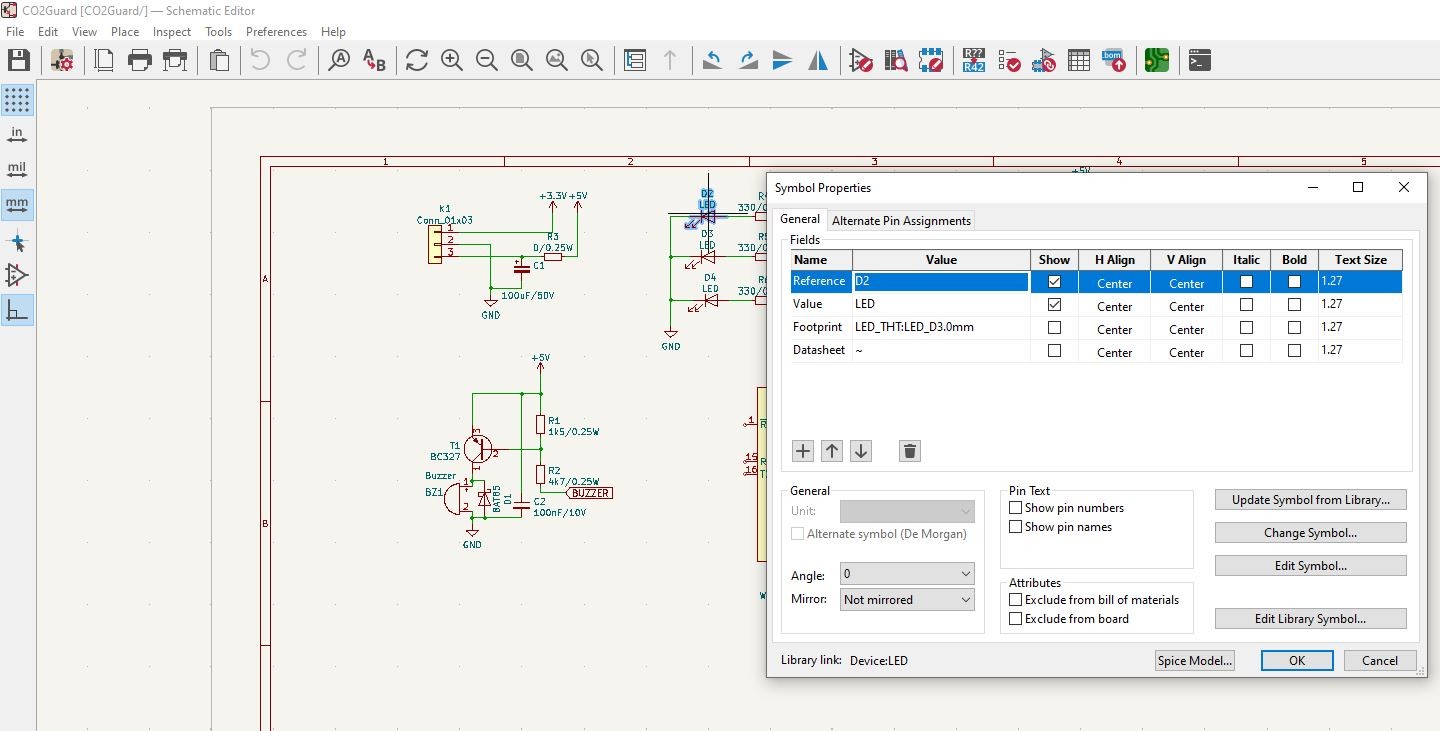The image size is (1440, 731).
Task: Toggle grid display in left toolbar
Action: [x=17, y=100]
